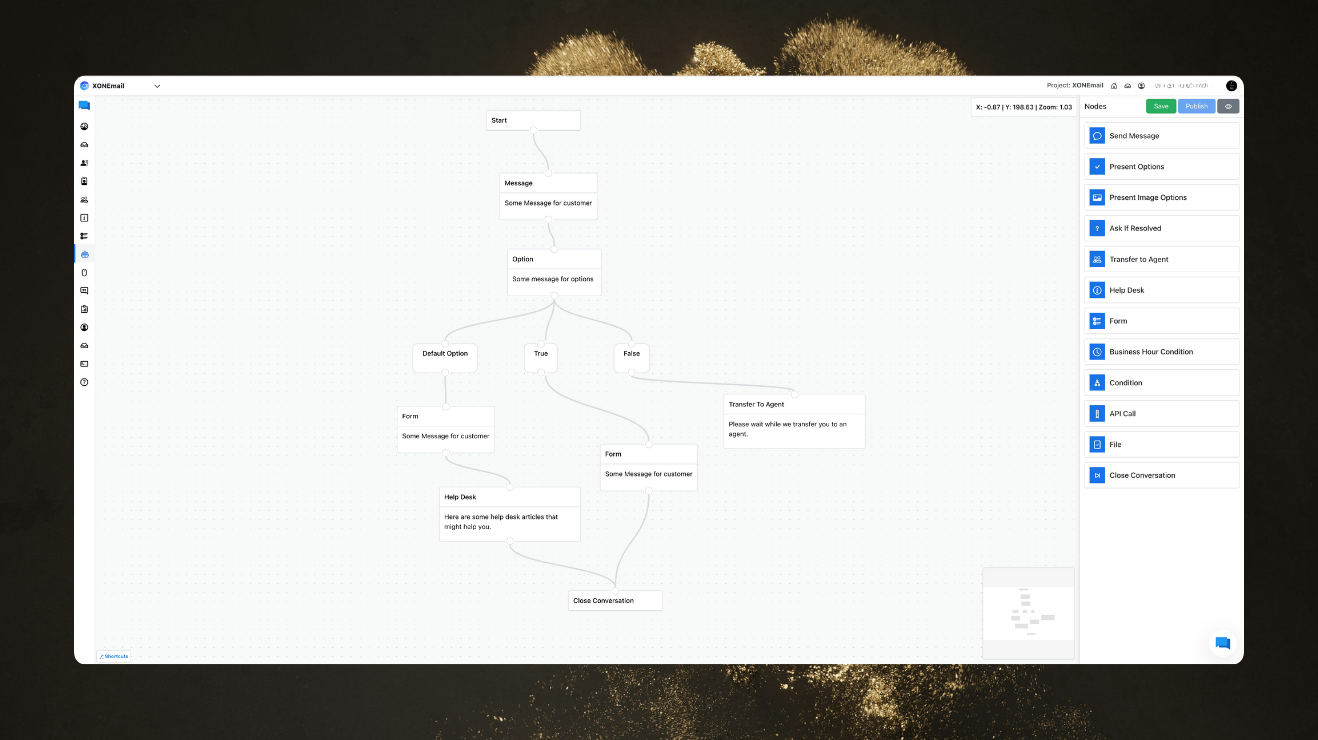Open the chat bubble widget at bottom right
1318x740 pixels.
coord(1222,643)
